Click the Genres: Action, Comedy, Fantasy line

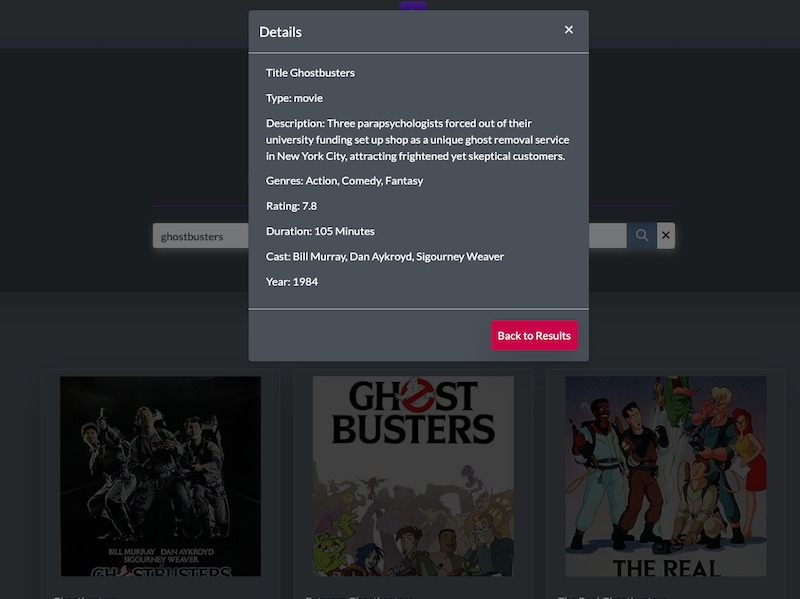pyautogui.click(x=344, y=181)
